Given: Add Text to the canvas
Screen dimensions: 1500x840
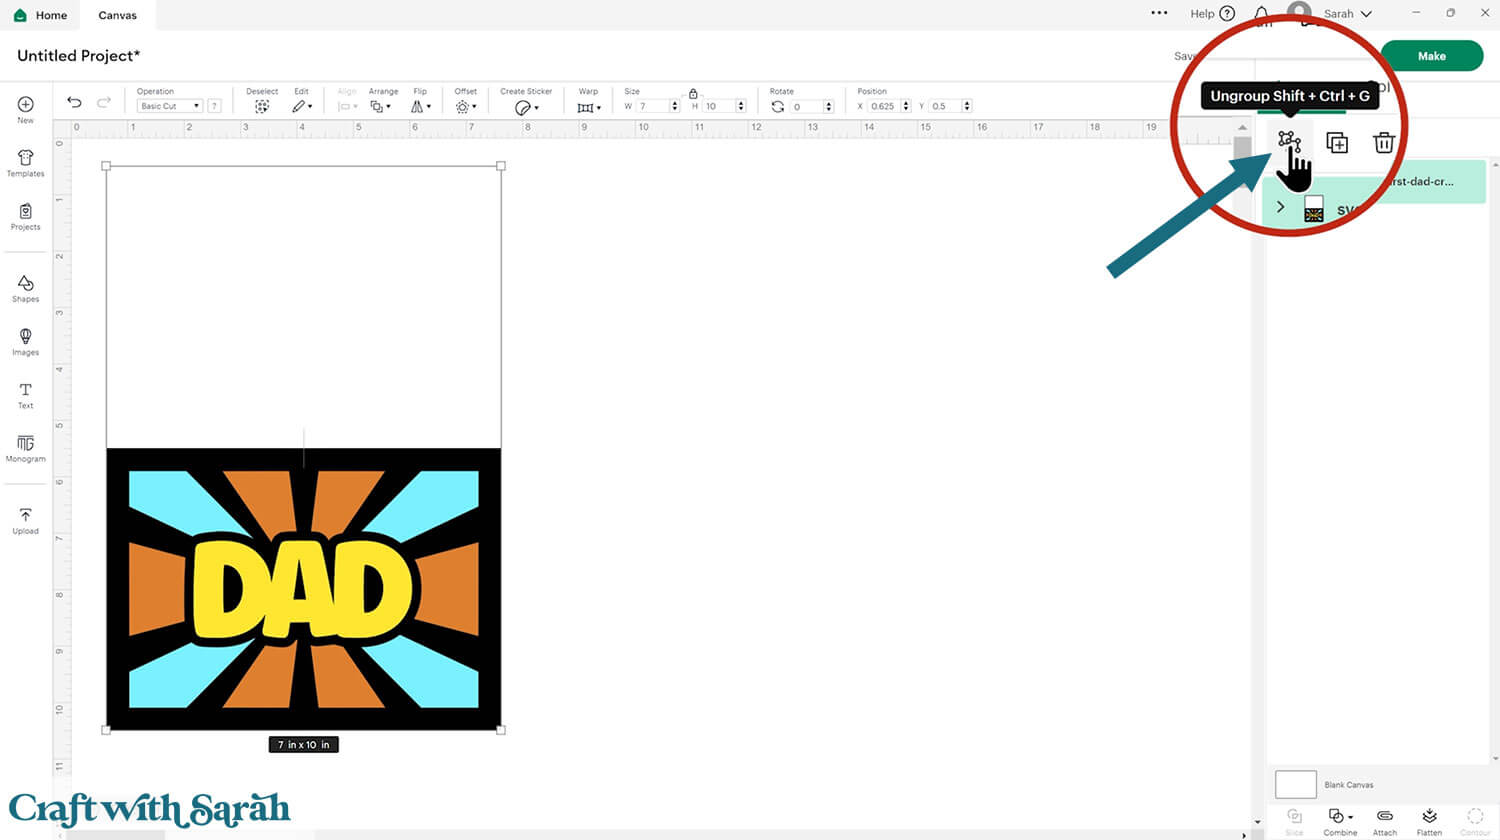Looking at the screenshot, I should (26, 396).
